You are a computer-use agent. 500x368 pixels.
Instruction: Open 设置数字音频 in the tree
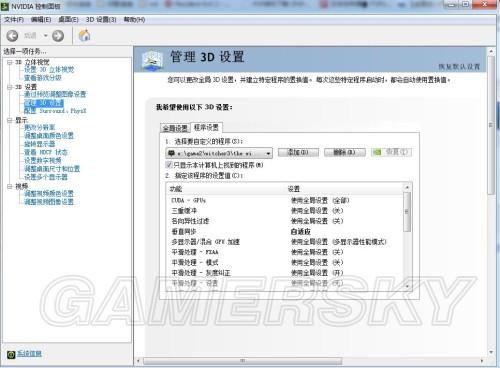(43, 160)
